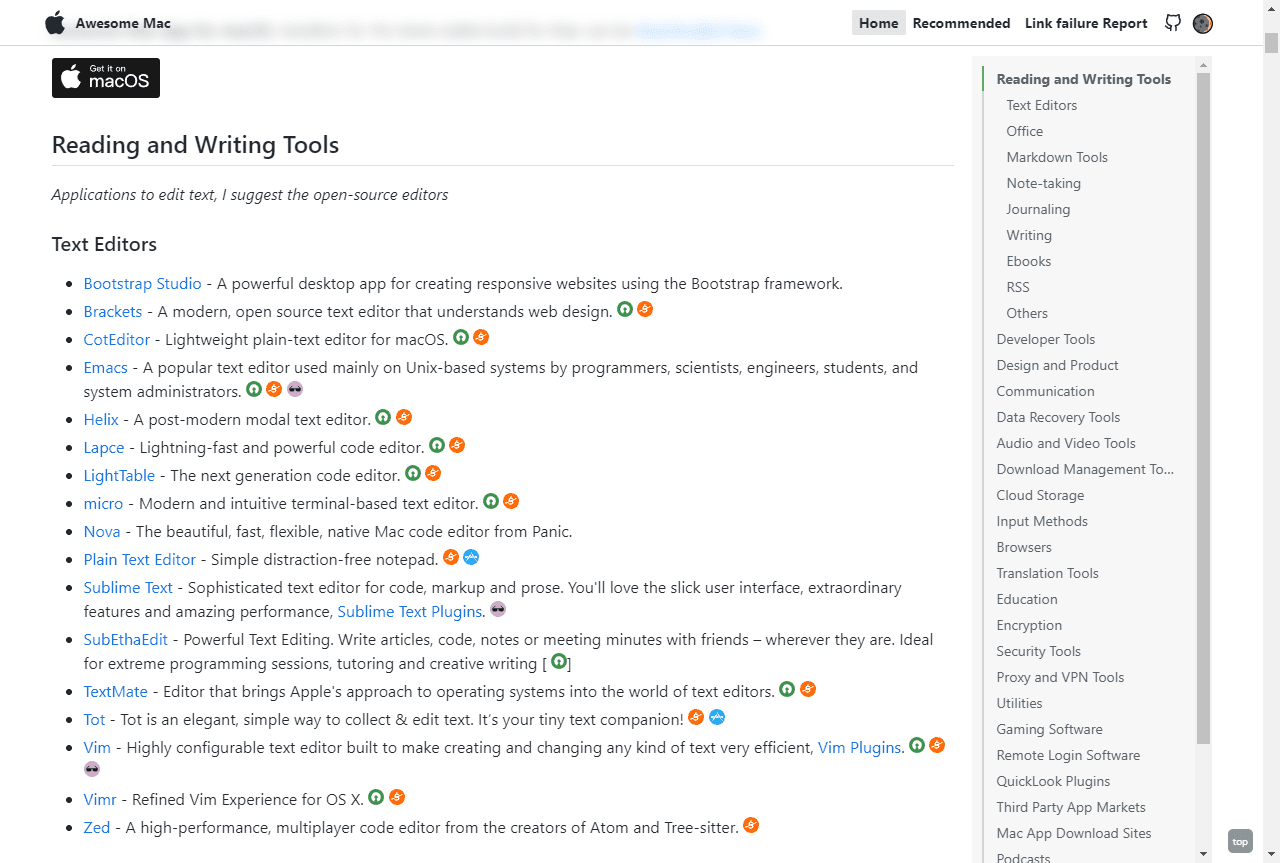Click the Get it on macOS badge
Image resolution: width=1280 pixels, height=863 pixels.
tap(106, 78)
